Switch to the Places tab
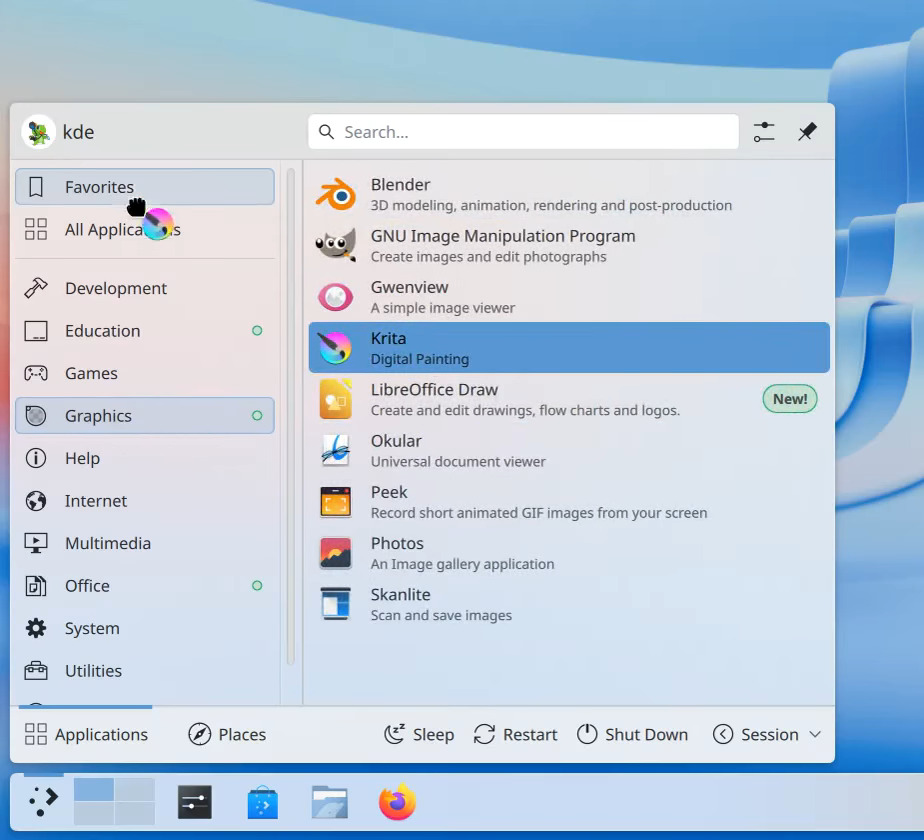 click(x=227, y=734)
